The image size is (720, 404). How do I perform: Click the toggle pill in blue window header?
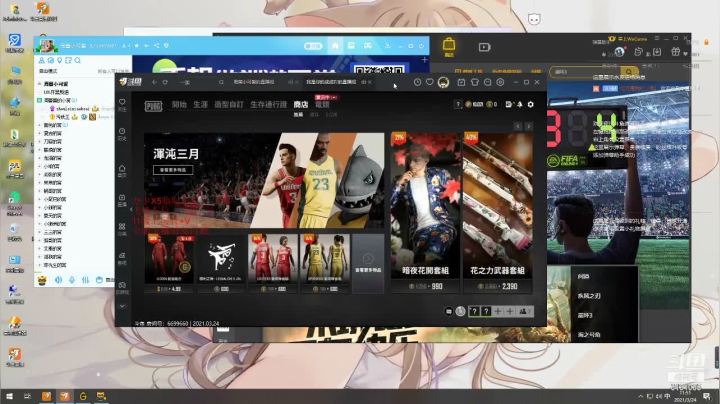tap(313, 46)
